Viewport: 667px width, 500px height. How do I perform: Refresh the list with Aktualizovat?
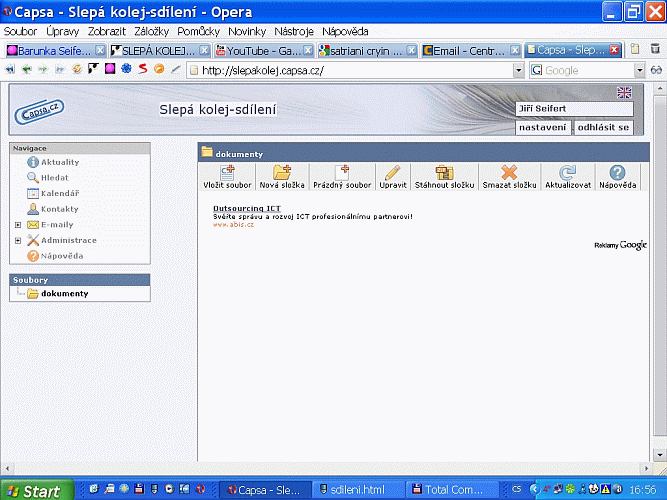tap(567, 174)
